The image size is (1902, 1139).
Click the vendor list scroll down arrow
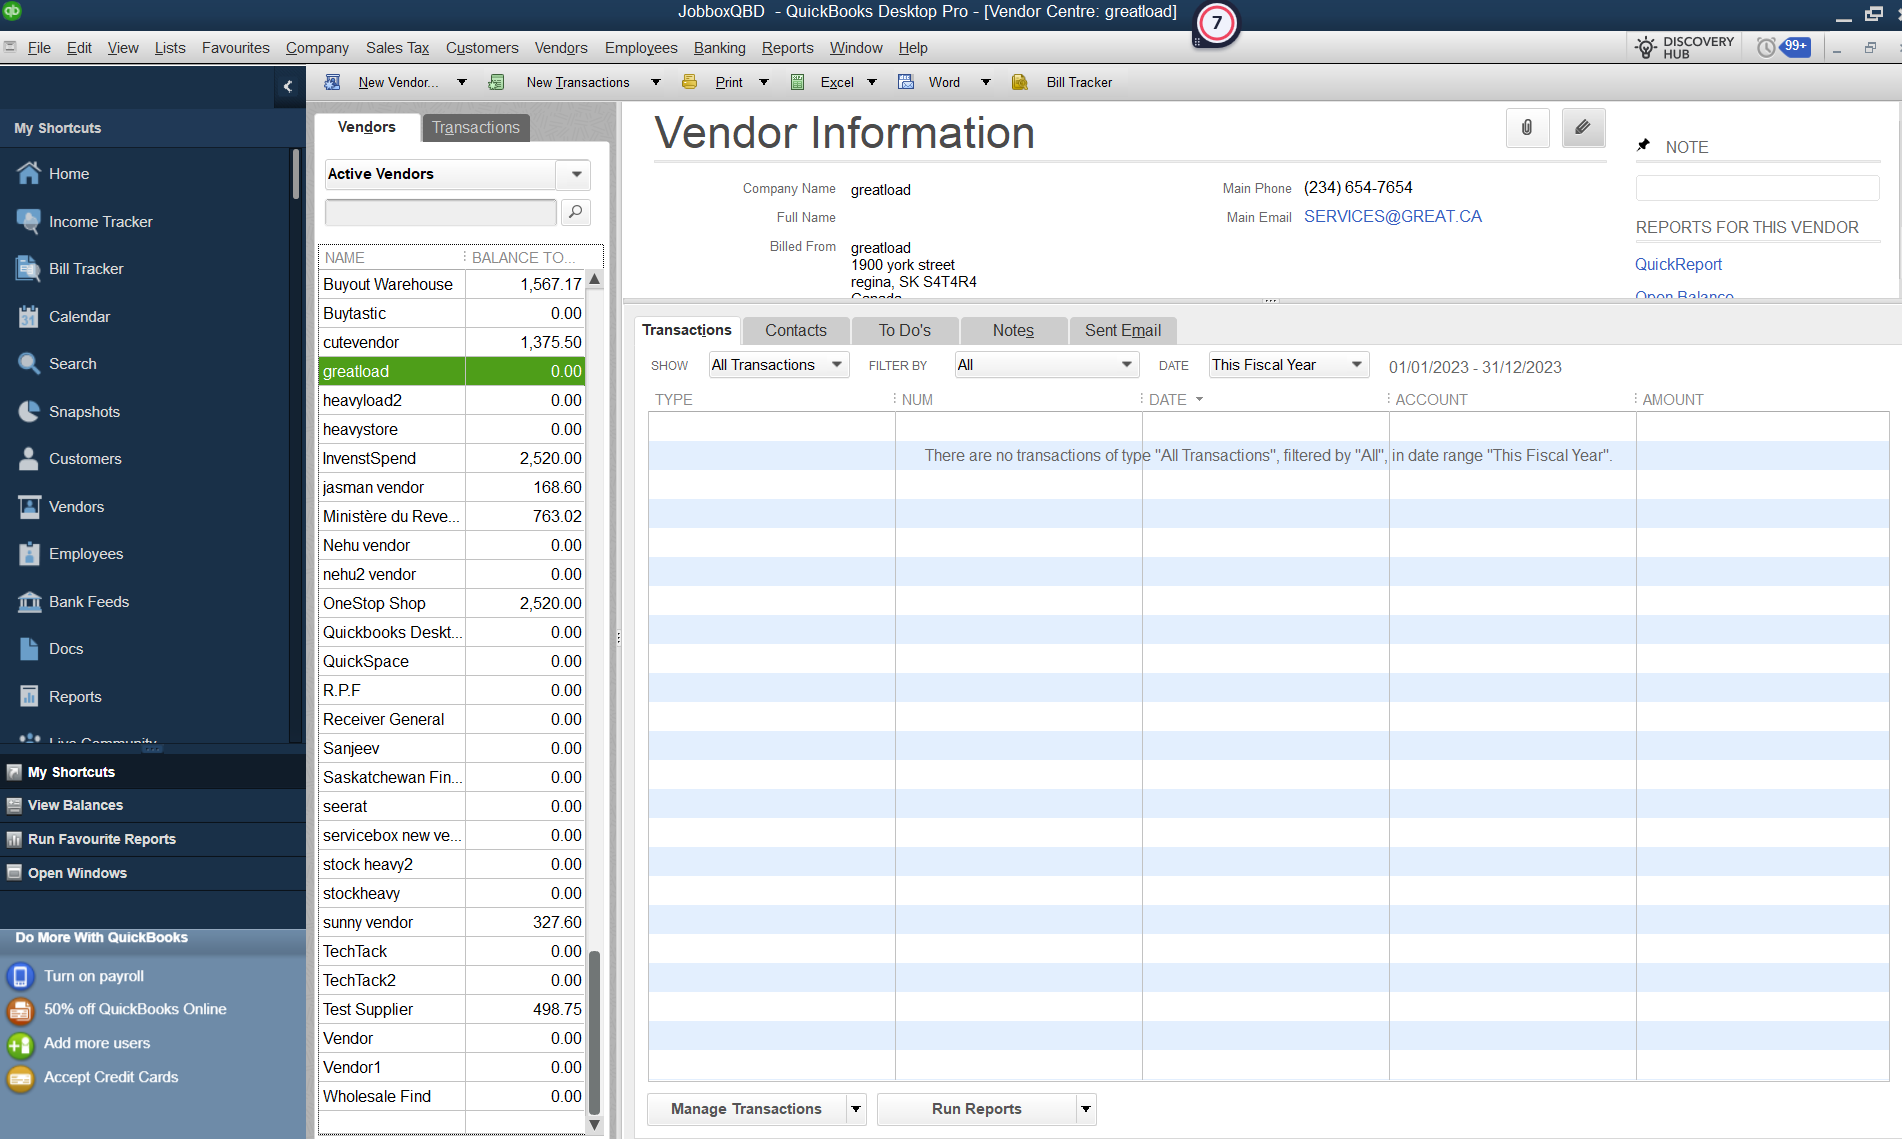(594, 1125)
